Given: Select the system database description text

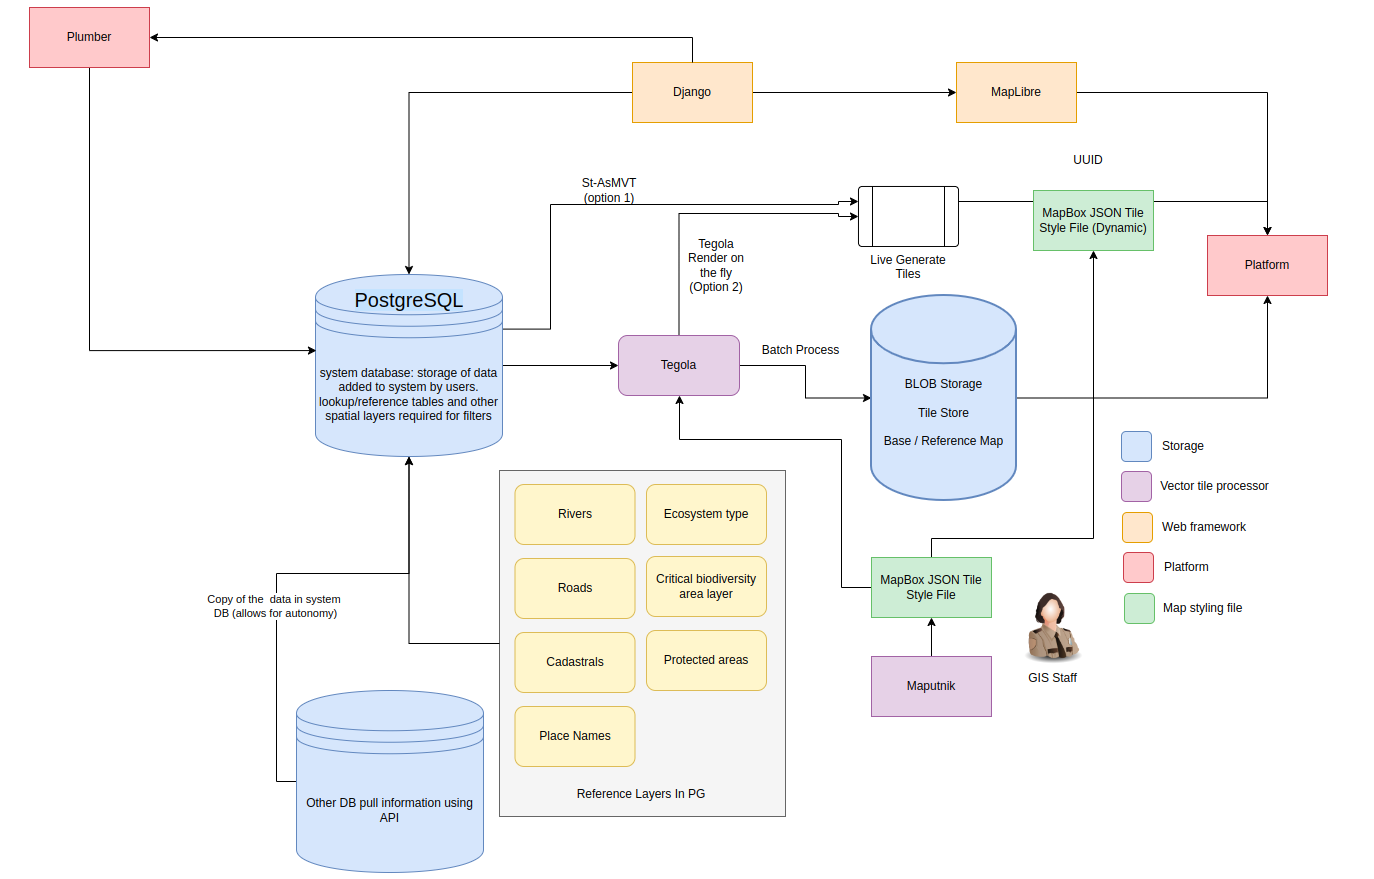Looking at the screenshot, I should (x=408, y=394).
